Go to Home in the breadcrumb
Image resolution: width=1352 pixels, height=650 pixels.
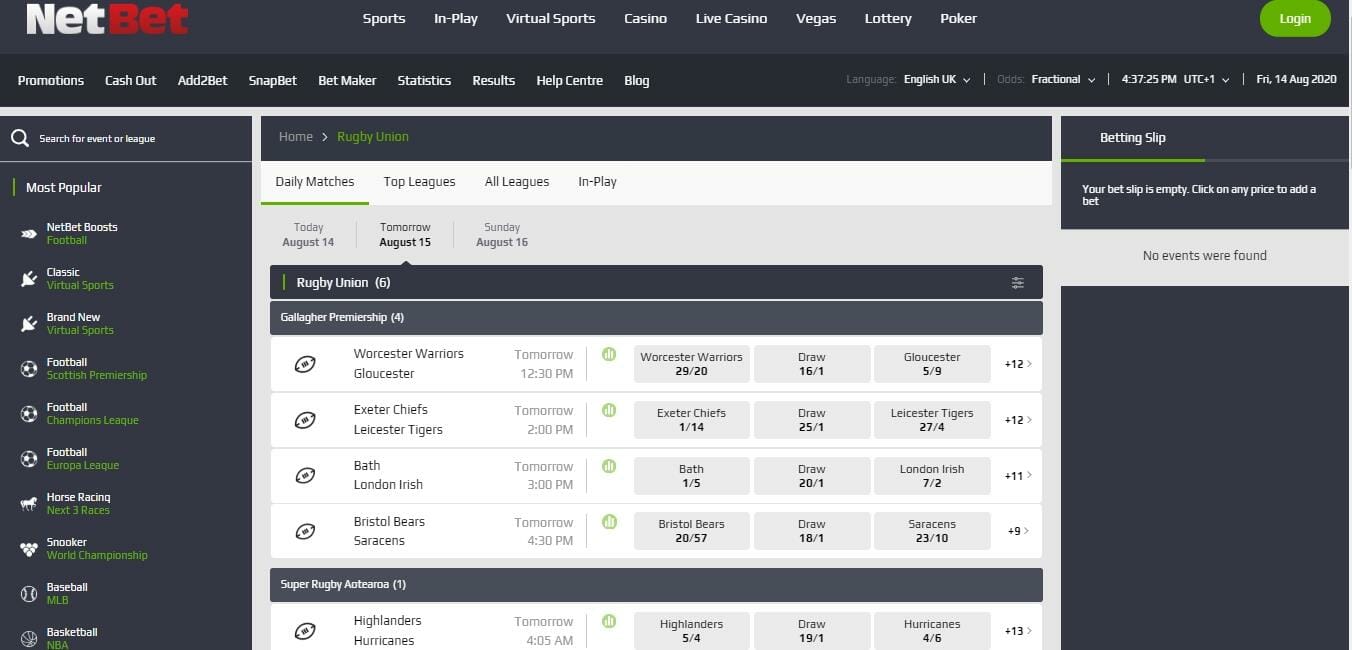(x=296, y=137)
